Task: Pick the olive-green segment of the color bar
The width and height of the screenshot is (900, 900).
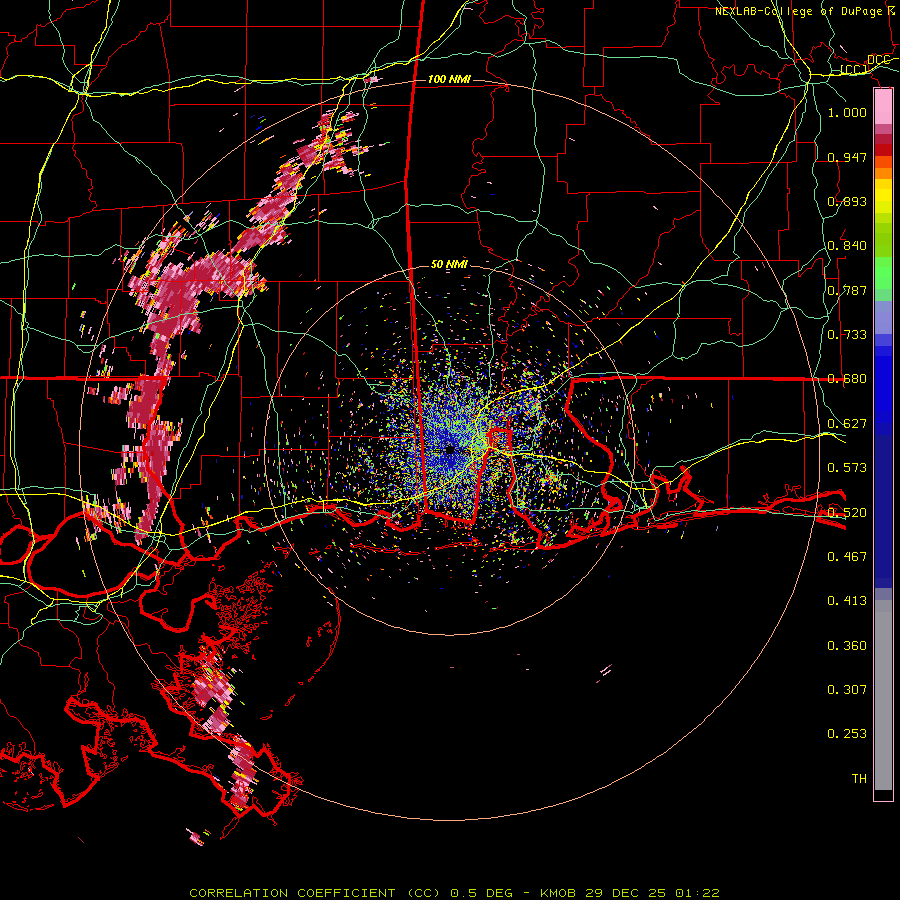Action: coord(883,240)
